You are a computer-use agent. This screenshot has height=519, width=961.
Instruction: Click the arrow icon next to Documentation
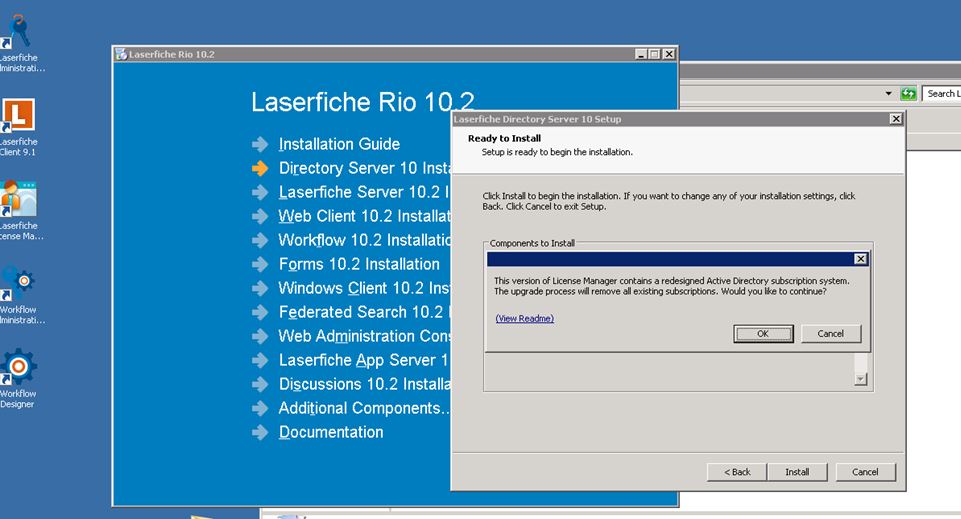coord(260,433)
